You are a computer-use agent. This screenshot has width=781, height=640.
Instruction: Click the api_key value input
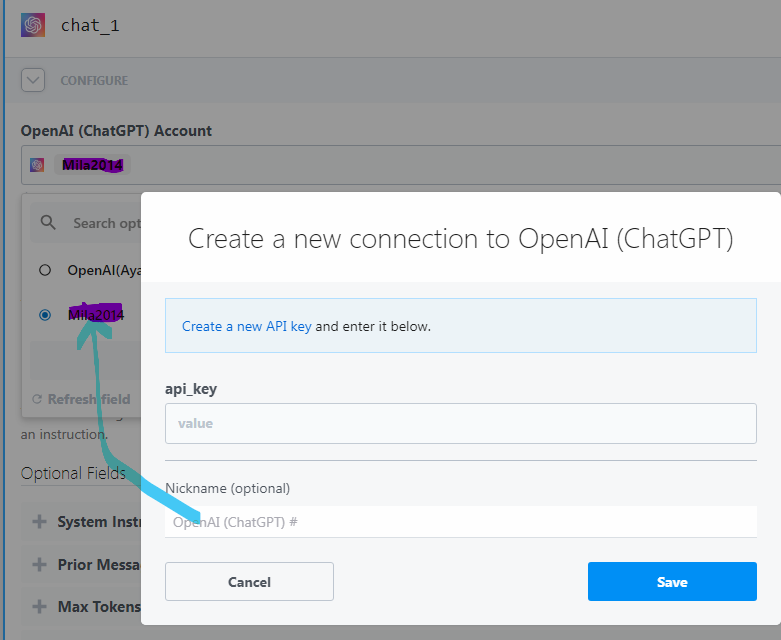point(461,423)
